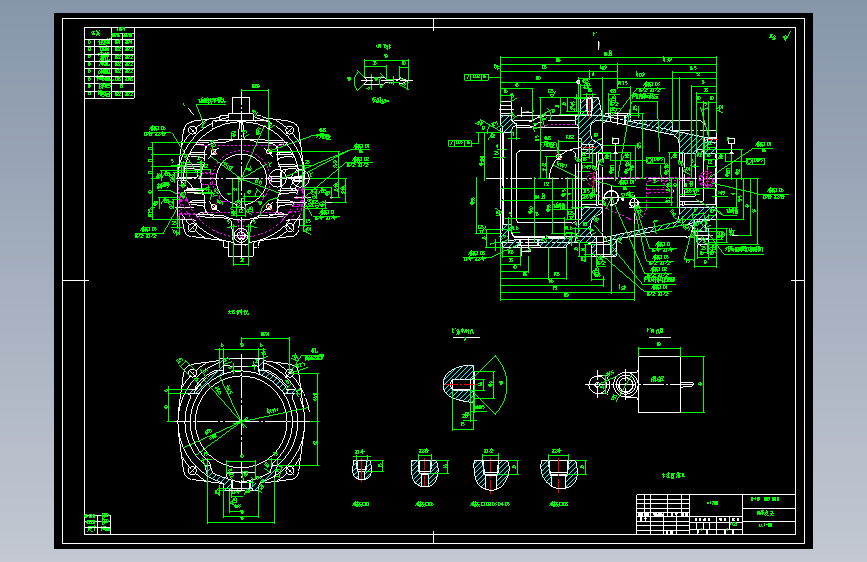867x562 pixels.
Task: Click the third hatched hole section detail
Action: pyautogui.click(x=491, y=474)
